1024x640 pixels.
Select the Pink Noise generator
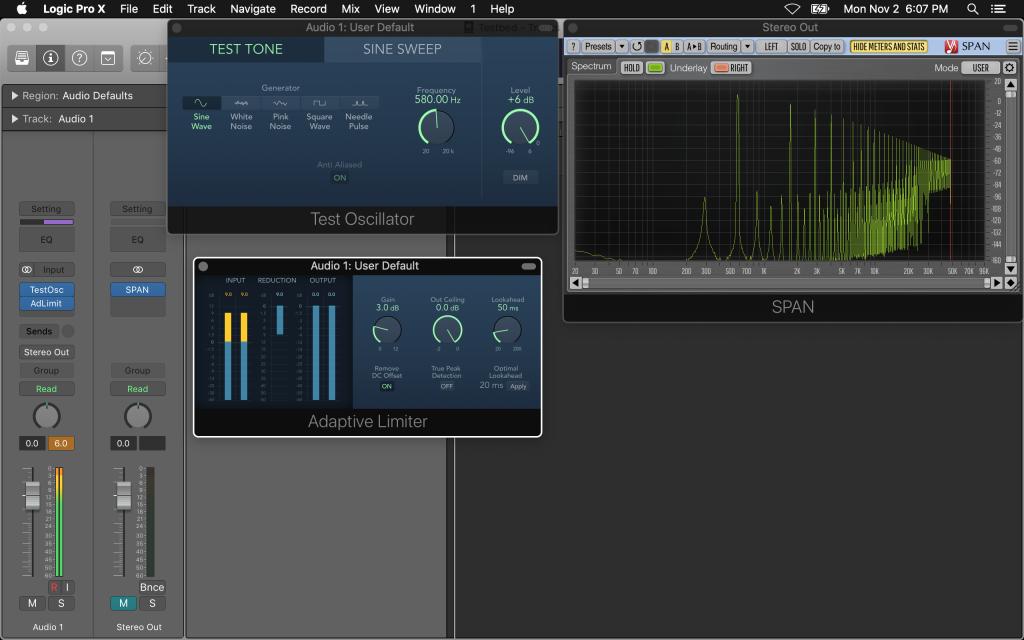point(280,114)
